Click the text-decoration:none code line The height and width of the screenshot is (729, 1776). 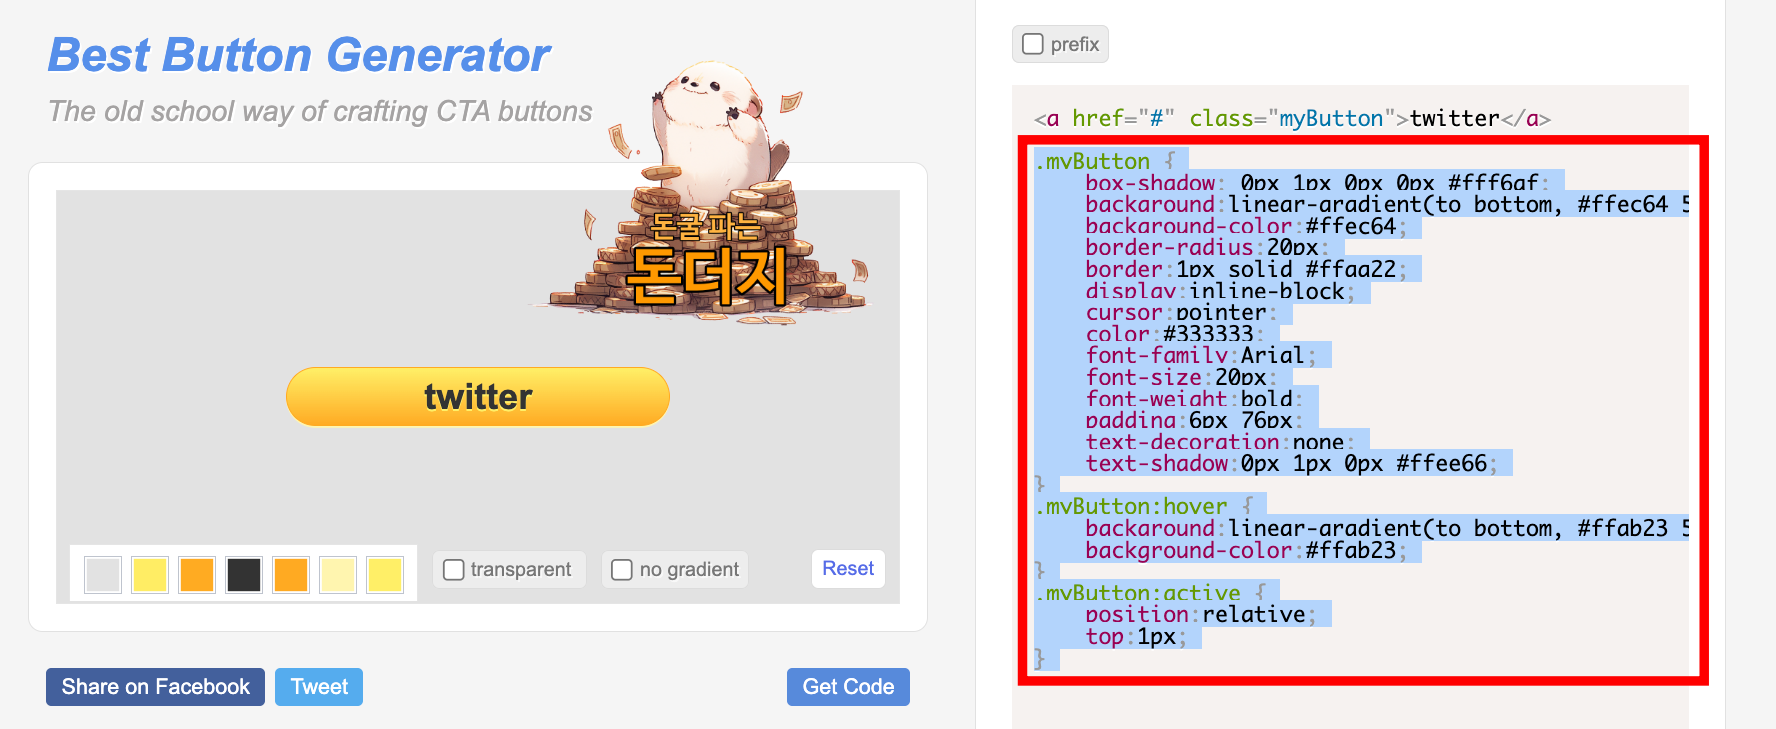pyautogui.click(x=1220, y=442)
